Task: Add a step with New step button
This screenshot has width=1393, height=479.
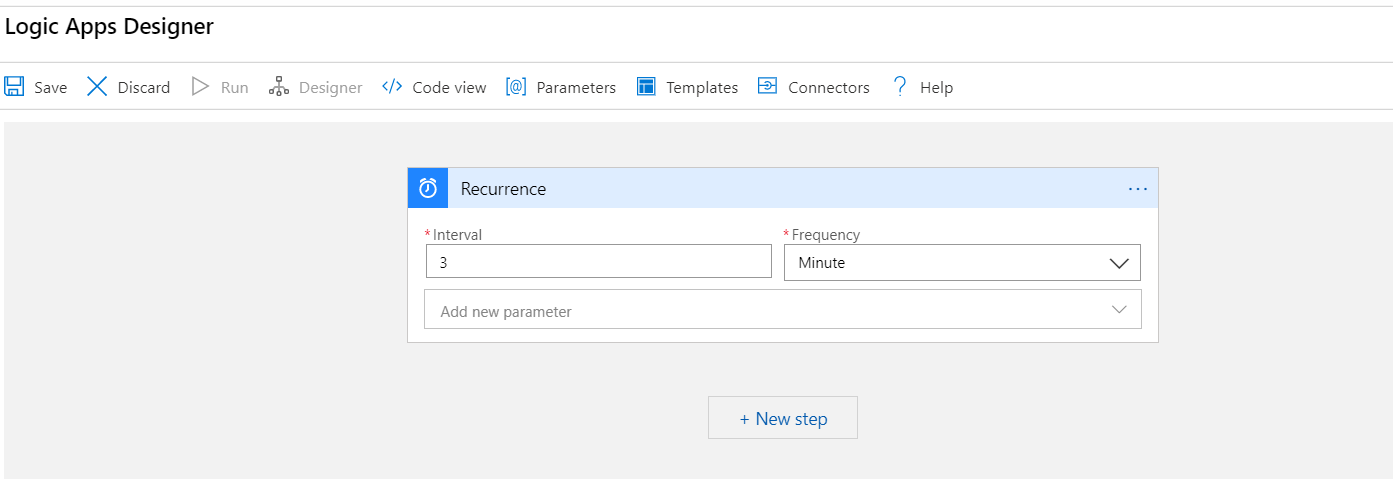Action: pyautogui.click(x=783, y=418)
